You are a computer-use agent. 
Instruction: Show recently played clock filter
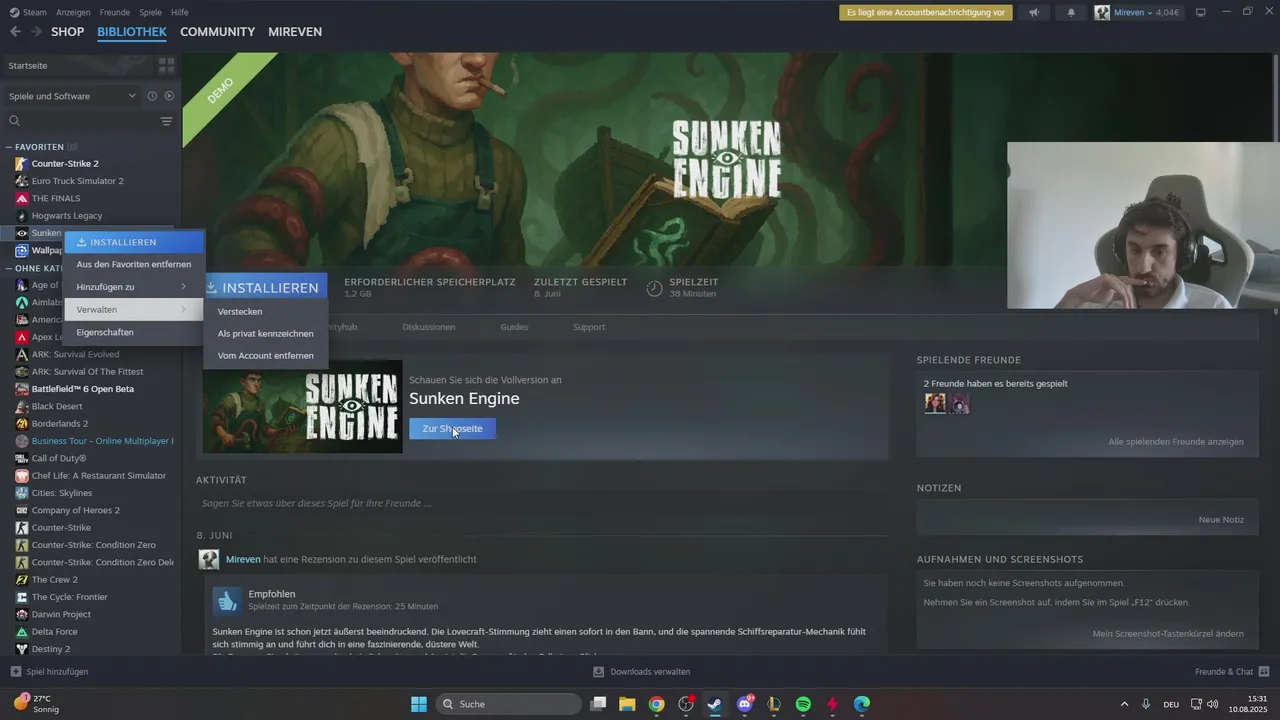pyautogui.click(x=152, y=96)
